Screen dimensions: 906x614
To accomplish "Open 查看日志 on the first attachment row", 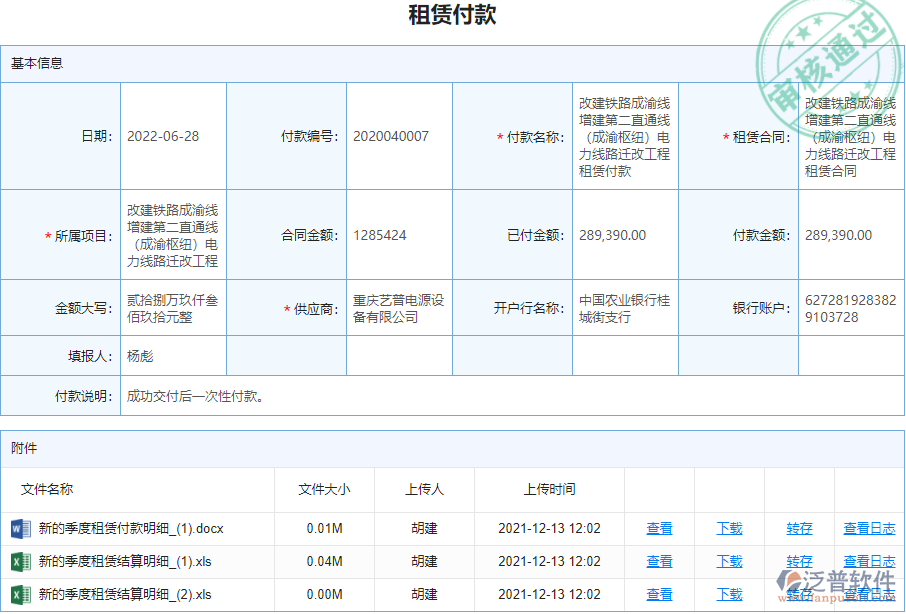I will point(868,528).
